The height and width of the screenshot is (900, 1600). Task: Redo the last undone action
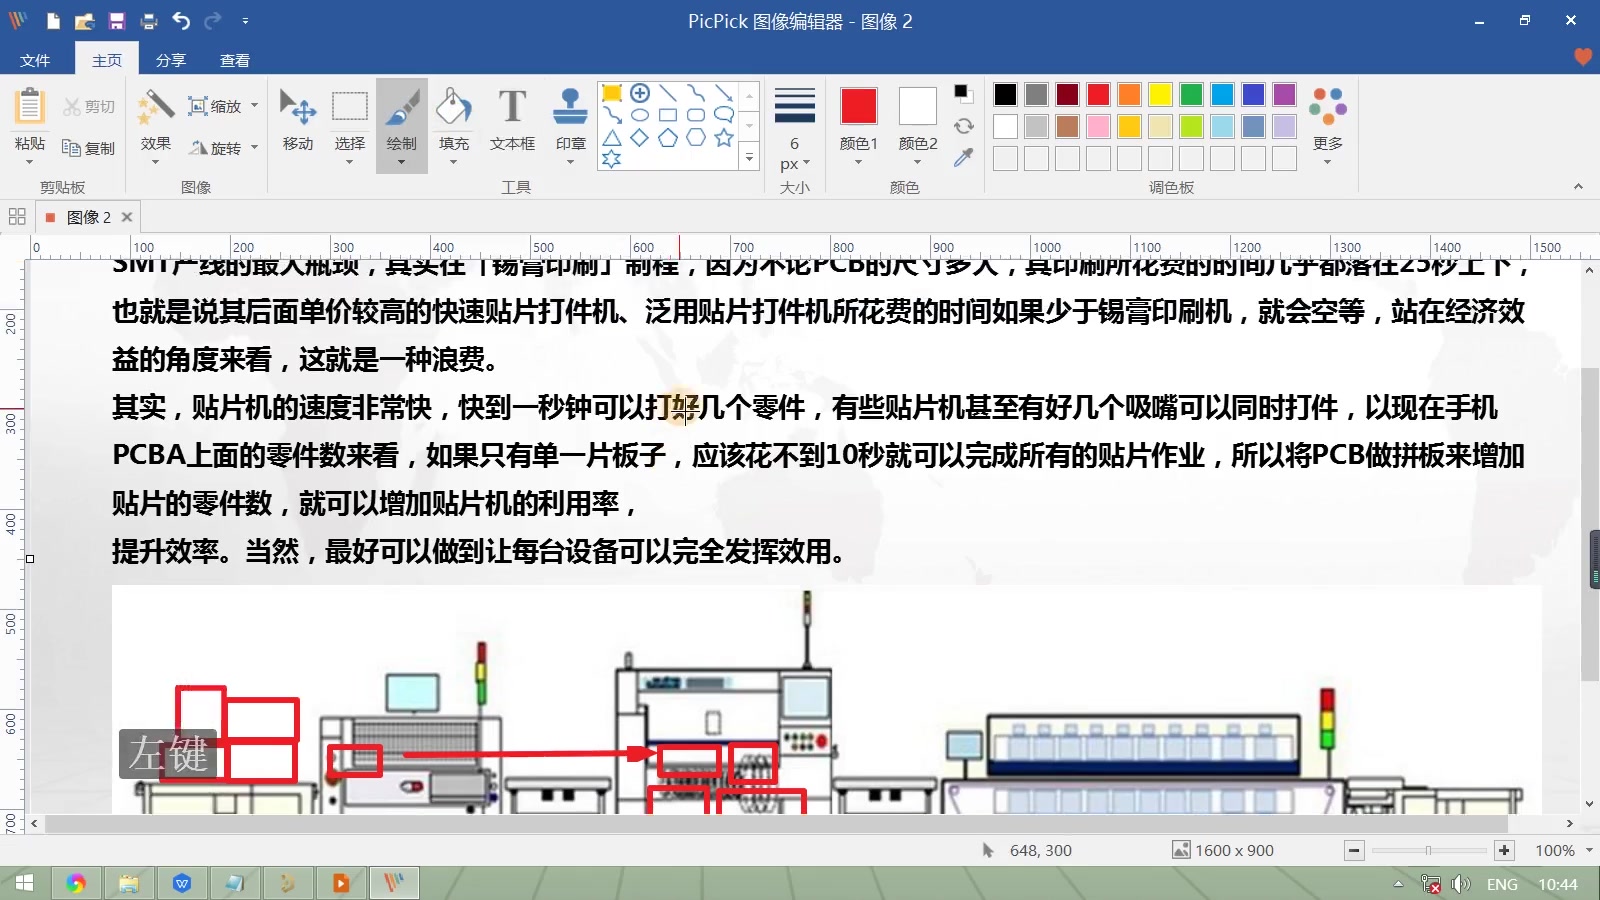[x=213, y=21]
